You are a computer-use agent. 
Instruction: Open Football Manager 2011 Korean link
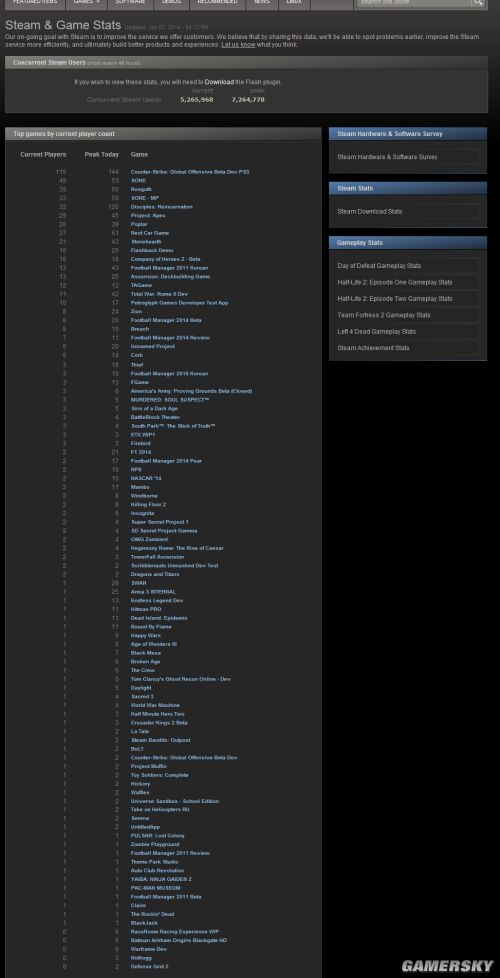coord(170,268)
